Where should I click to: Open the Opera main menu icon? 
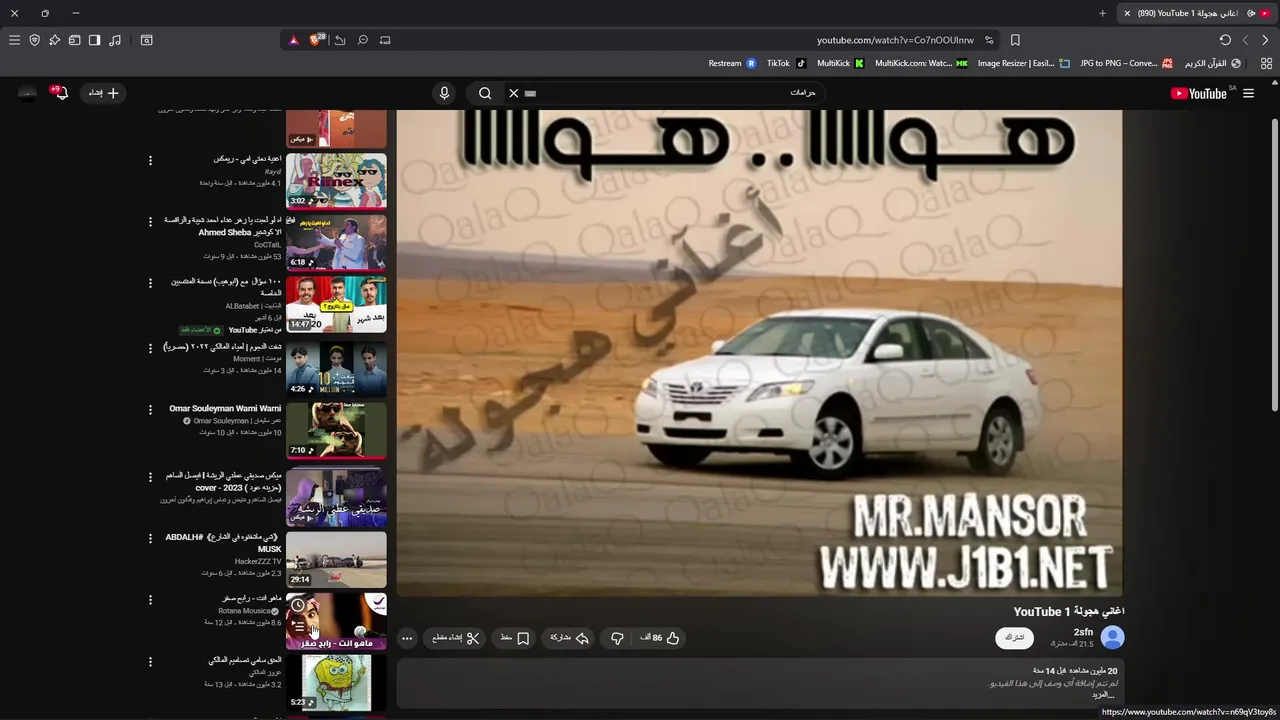(14, 40)
